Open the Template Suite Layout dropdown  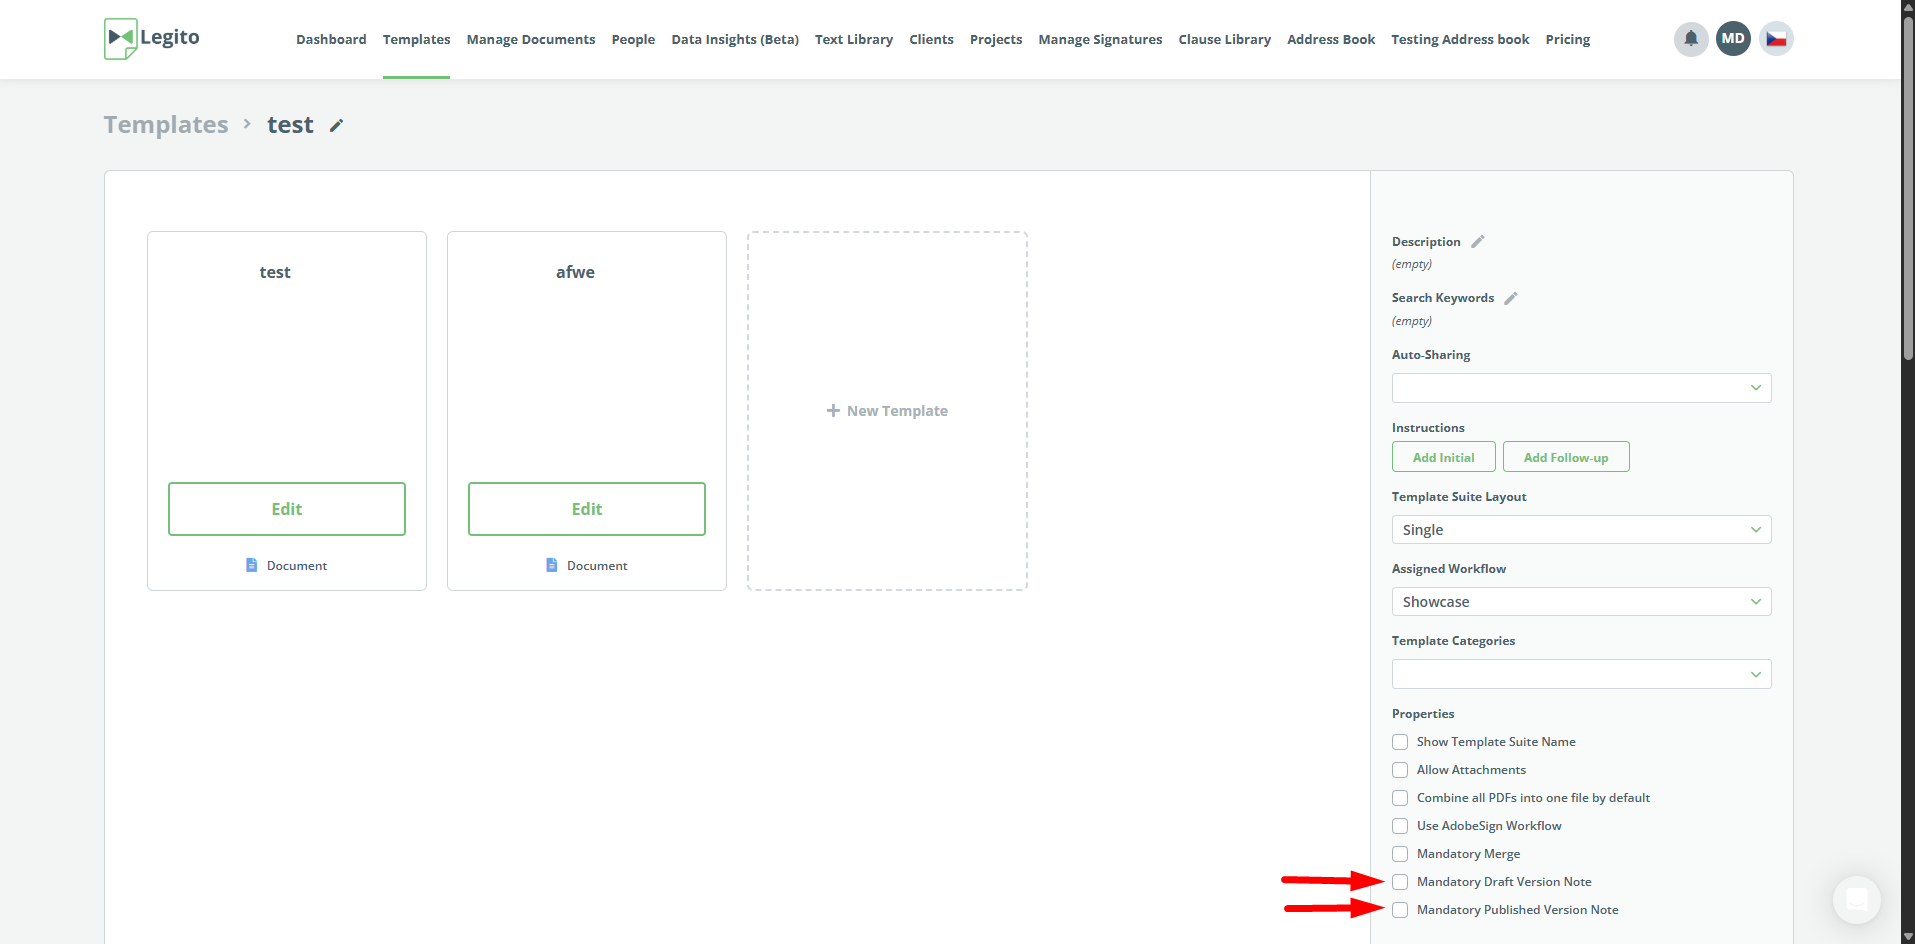click(1581, 530)
